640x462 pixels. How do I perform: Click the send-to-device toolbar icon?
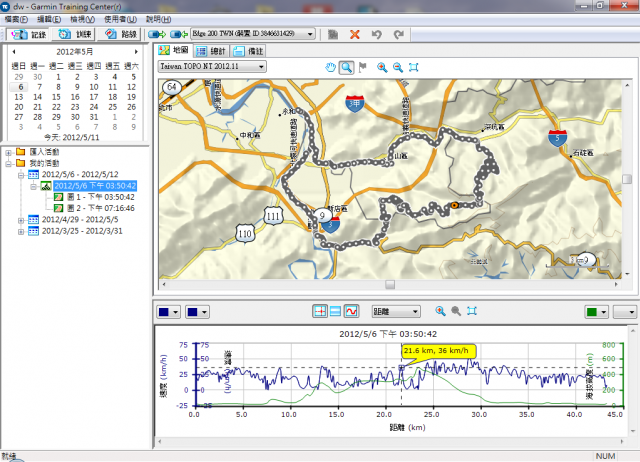[x=157, y=34]
